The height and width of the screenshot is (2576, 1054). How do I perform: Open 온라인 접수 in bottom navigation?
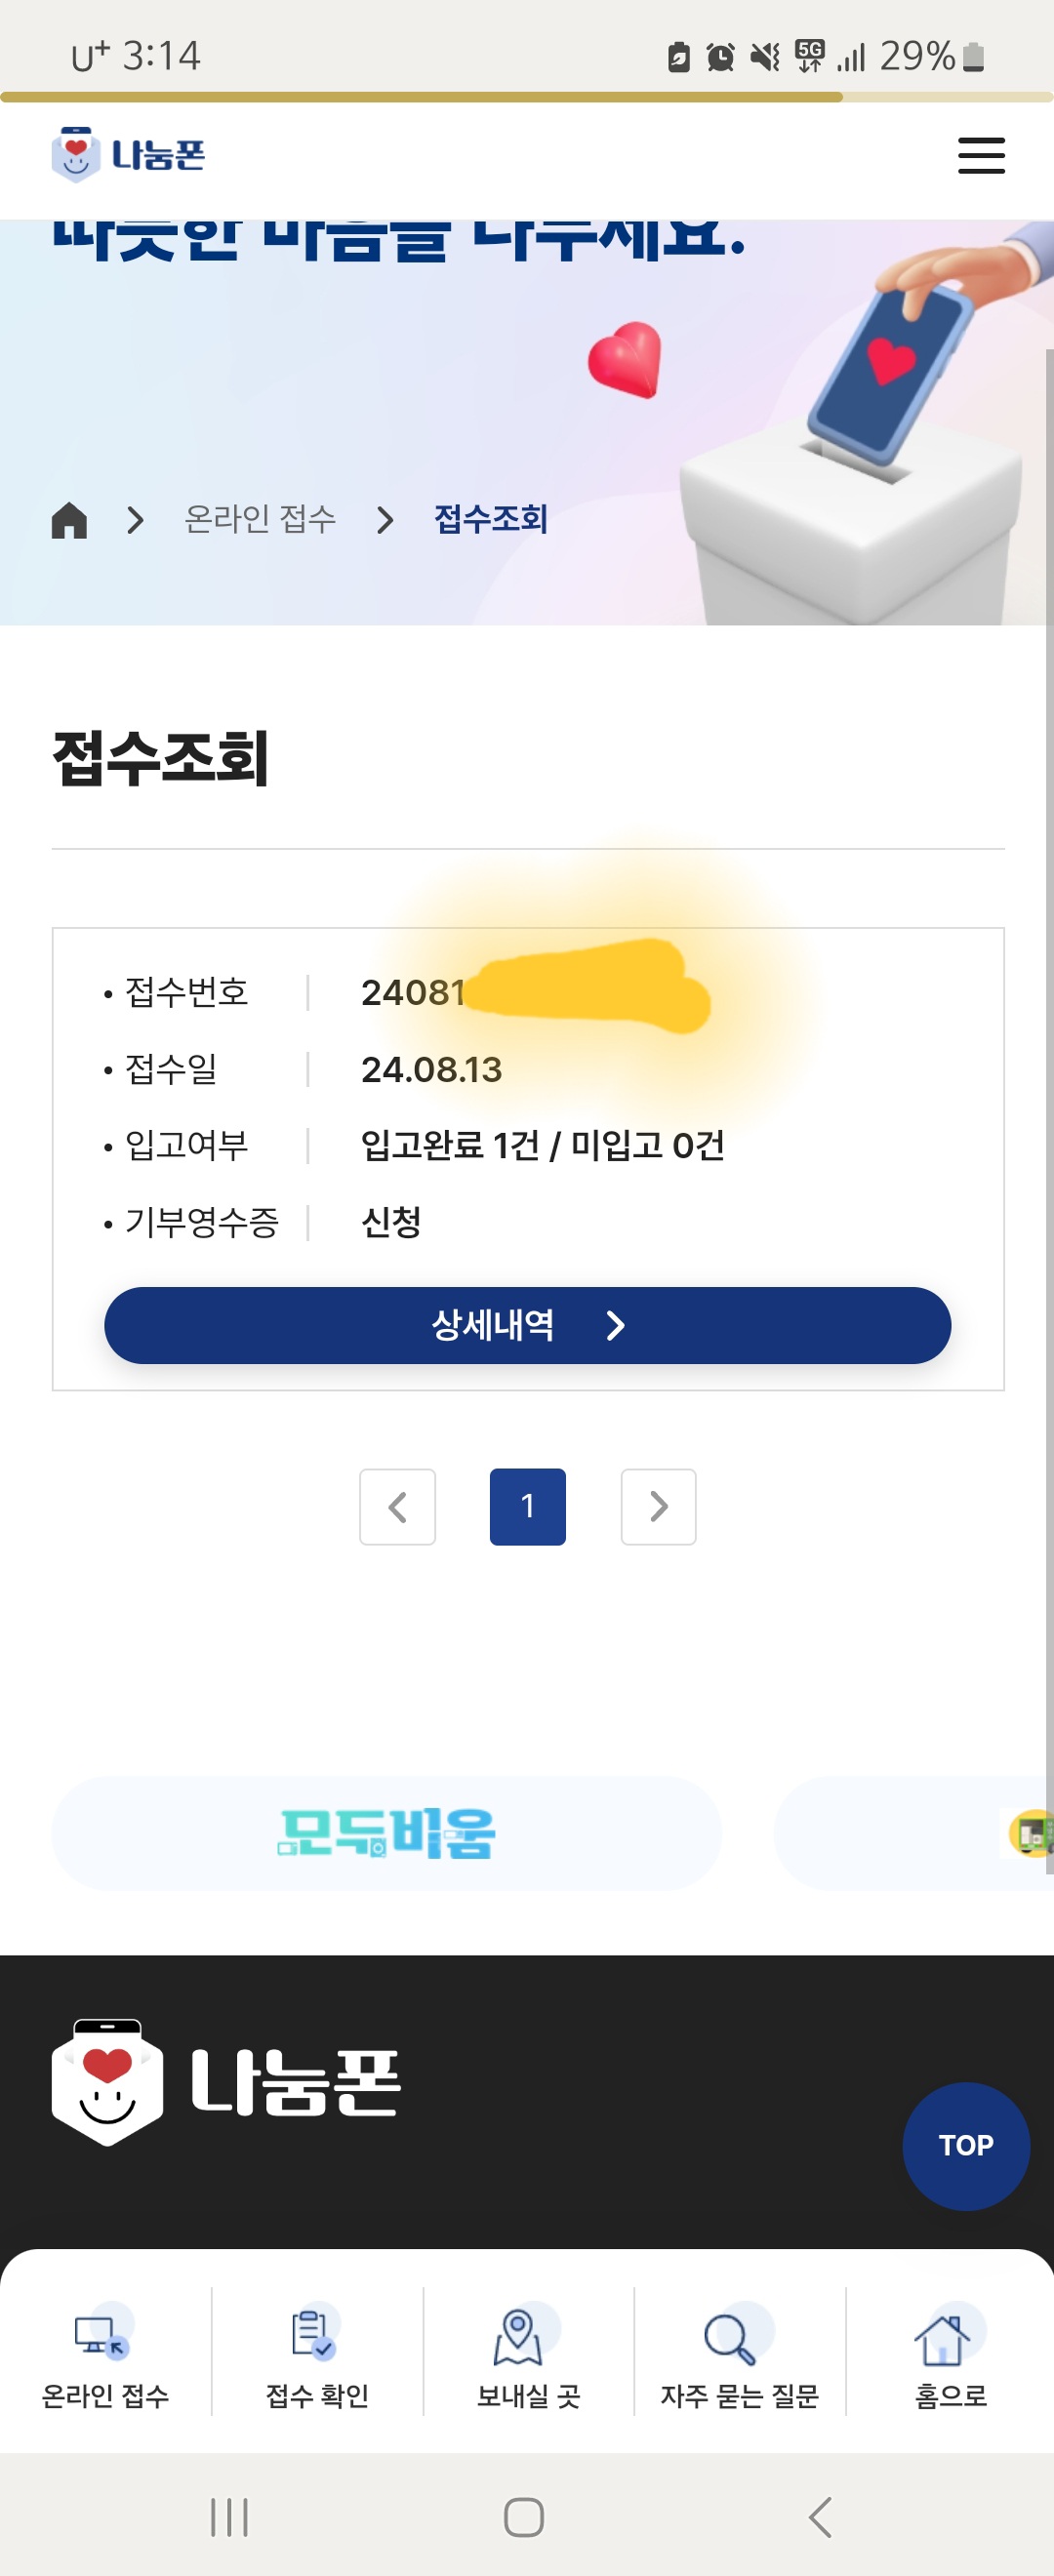pos(105,2352)
